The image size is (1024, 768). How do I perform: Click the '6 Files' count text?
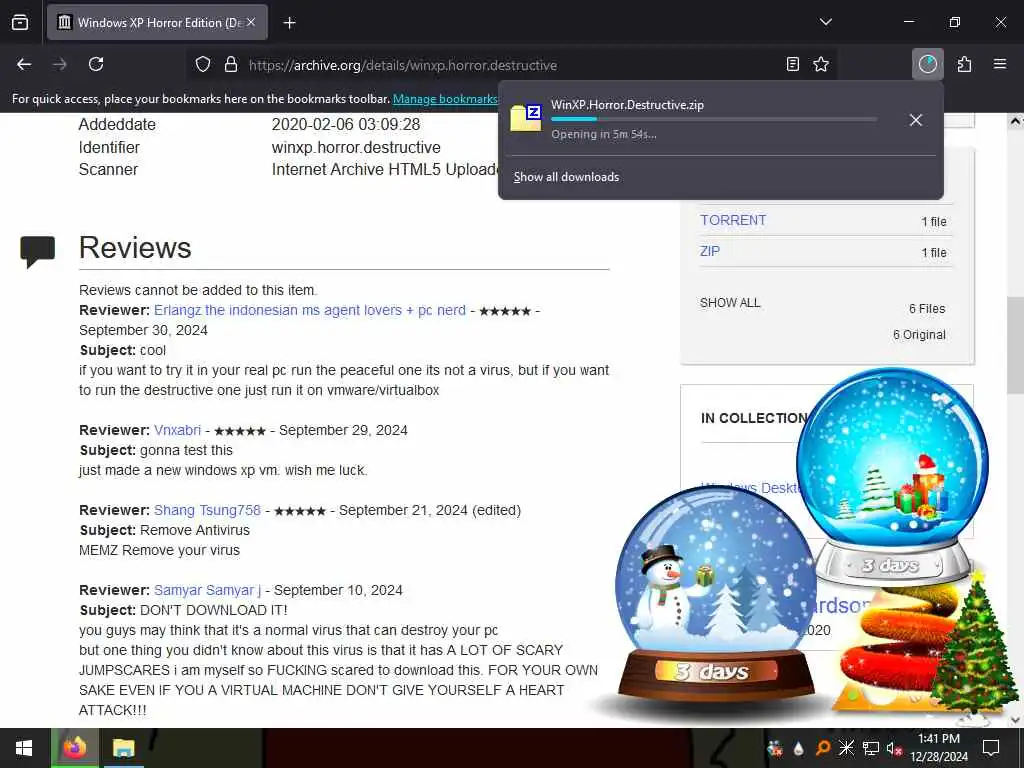927,309
